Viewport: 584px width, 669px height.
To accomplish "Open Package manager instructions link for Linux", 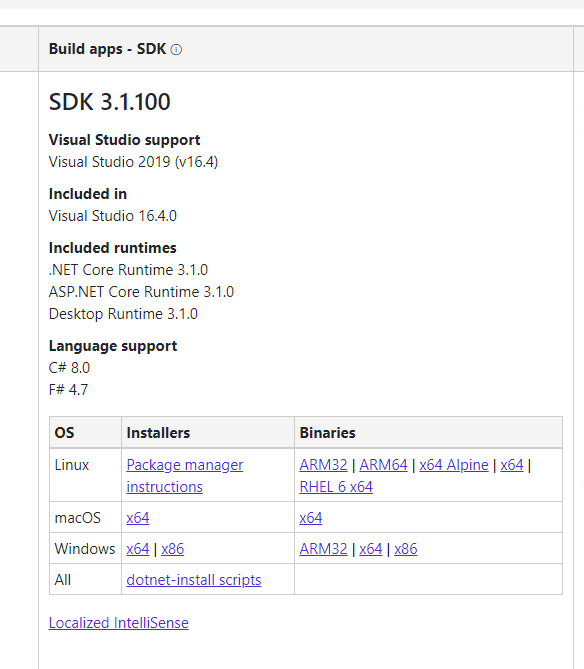I will [185, 476].
